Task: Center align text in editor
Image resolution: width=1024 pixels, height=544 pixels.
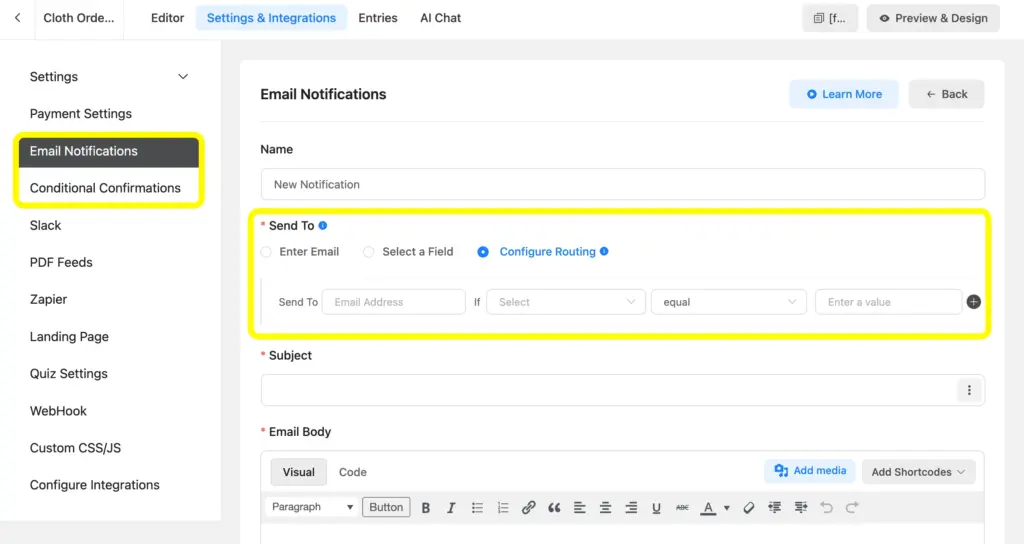Action: pos(605,507)
